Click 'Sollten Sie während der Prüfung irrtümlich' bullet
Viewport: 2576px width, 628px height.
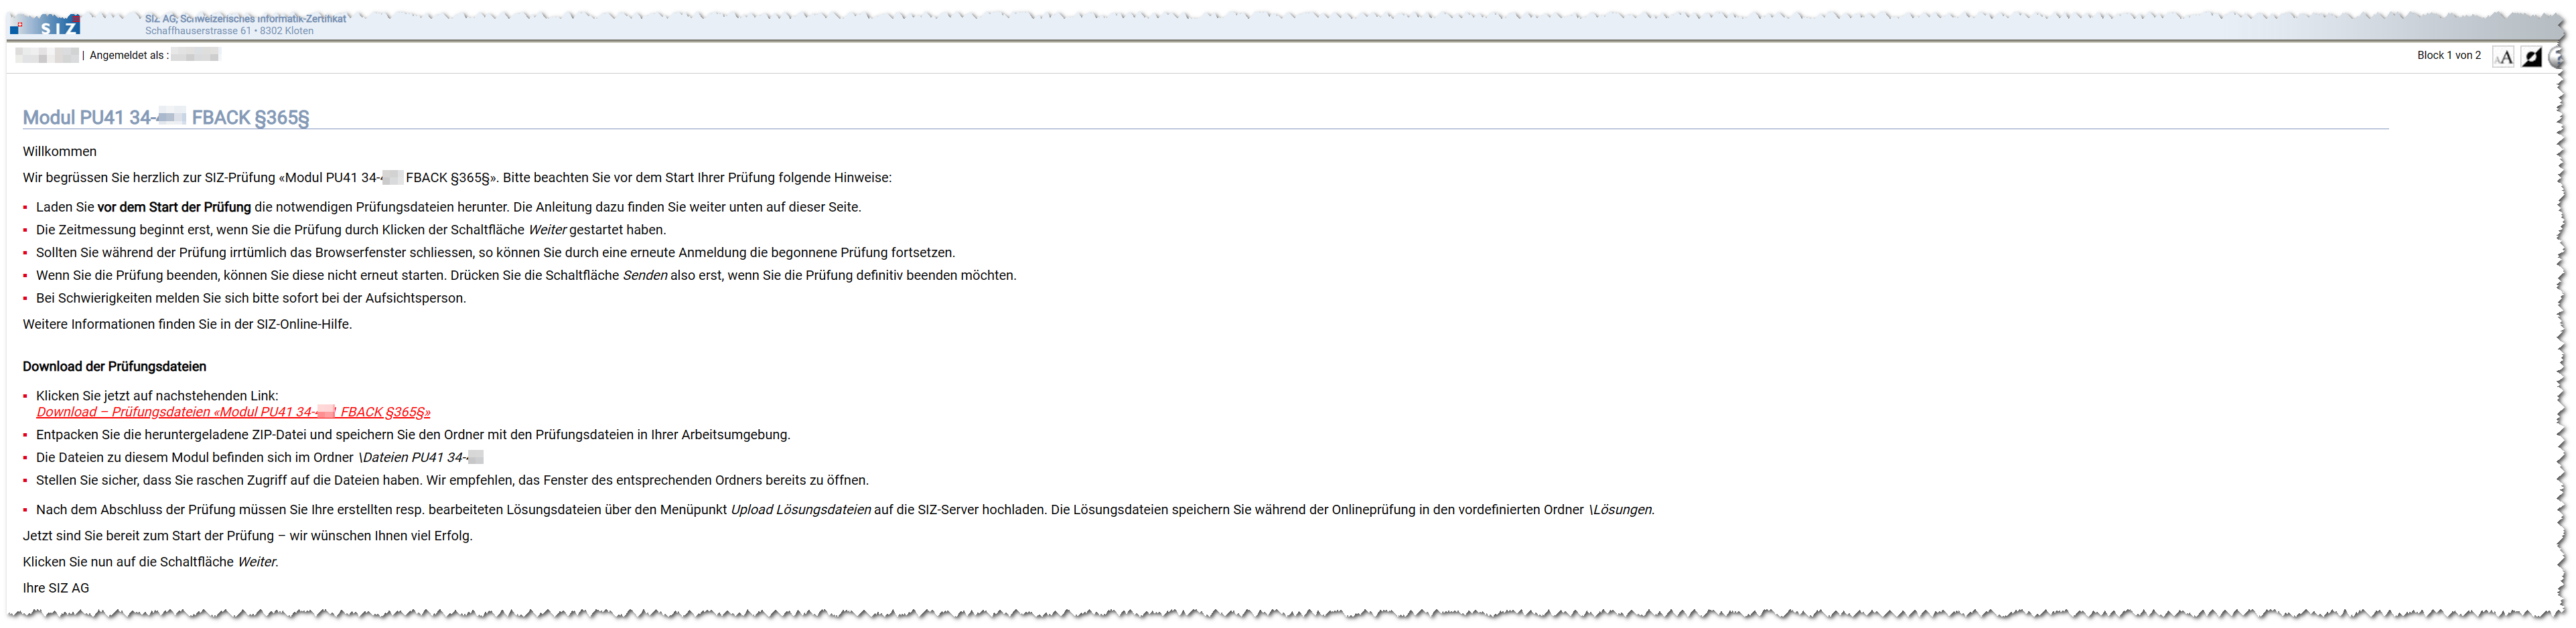point(496,253)
